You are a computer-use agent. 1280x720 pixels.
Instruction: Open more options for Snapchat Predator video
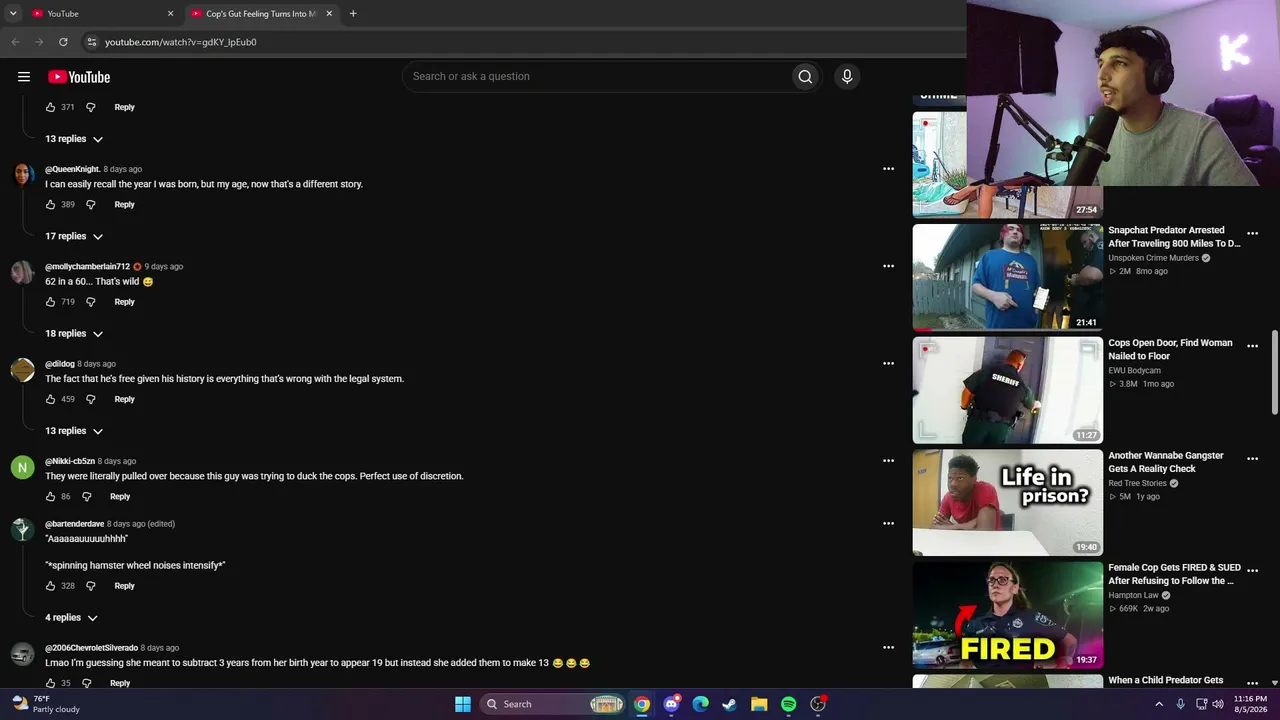coord(1252,234)
